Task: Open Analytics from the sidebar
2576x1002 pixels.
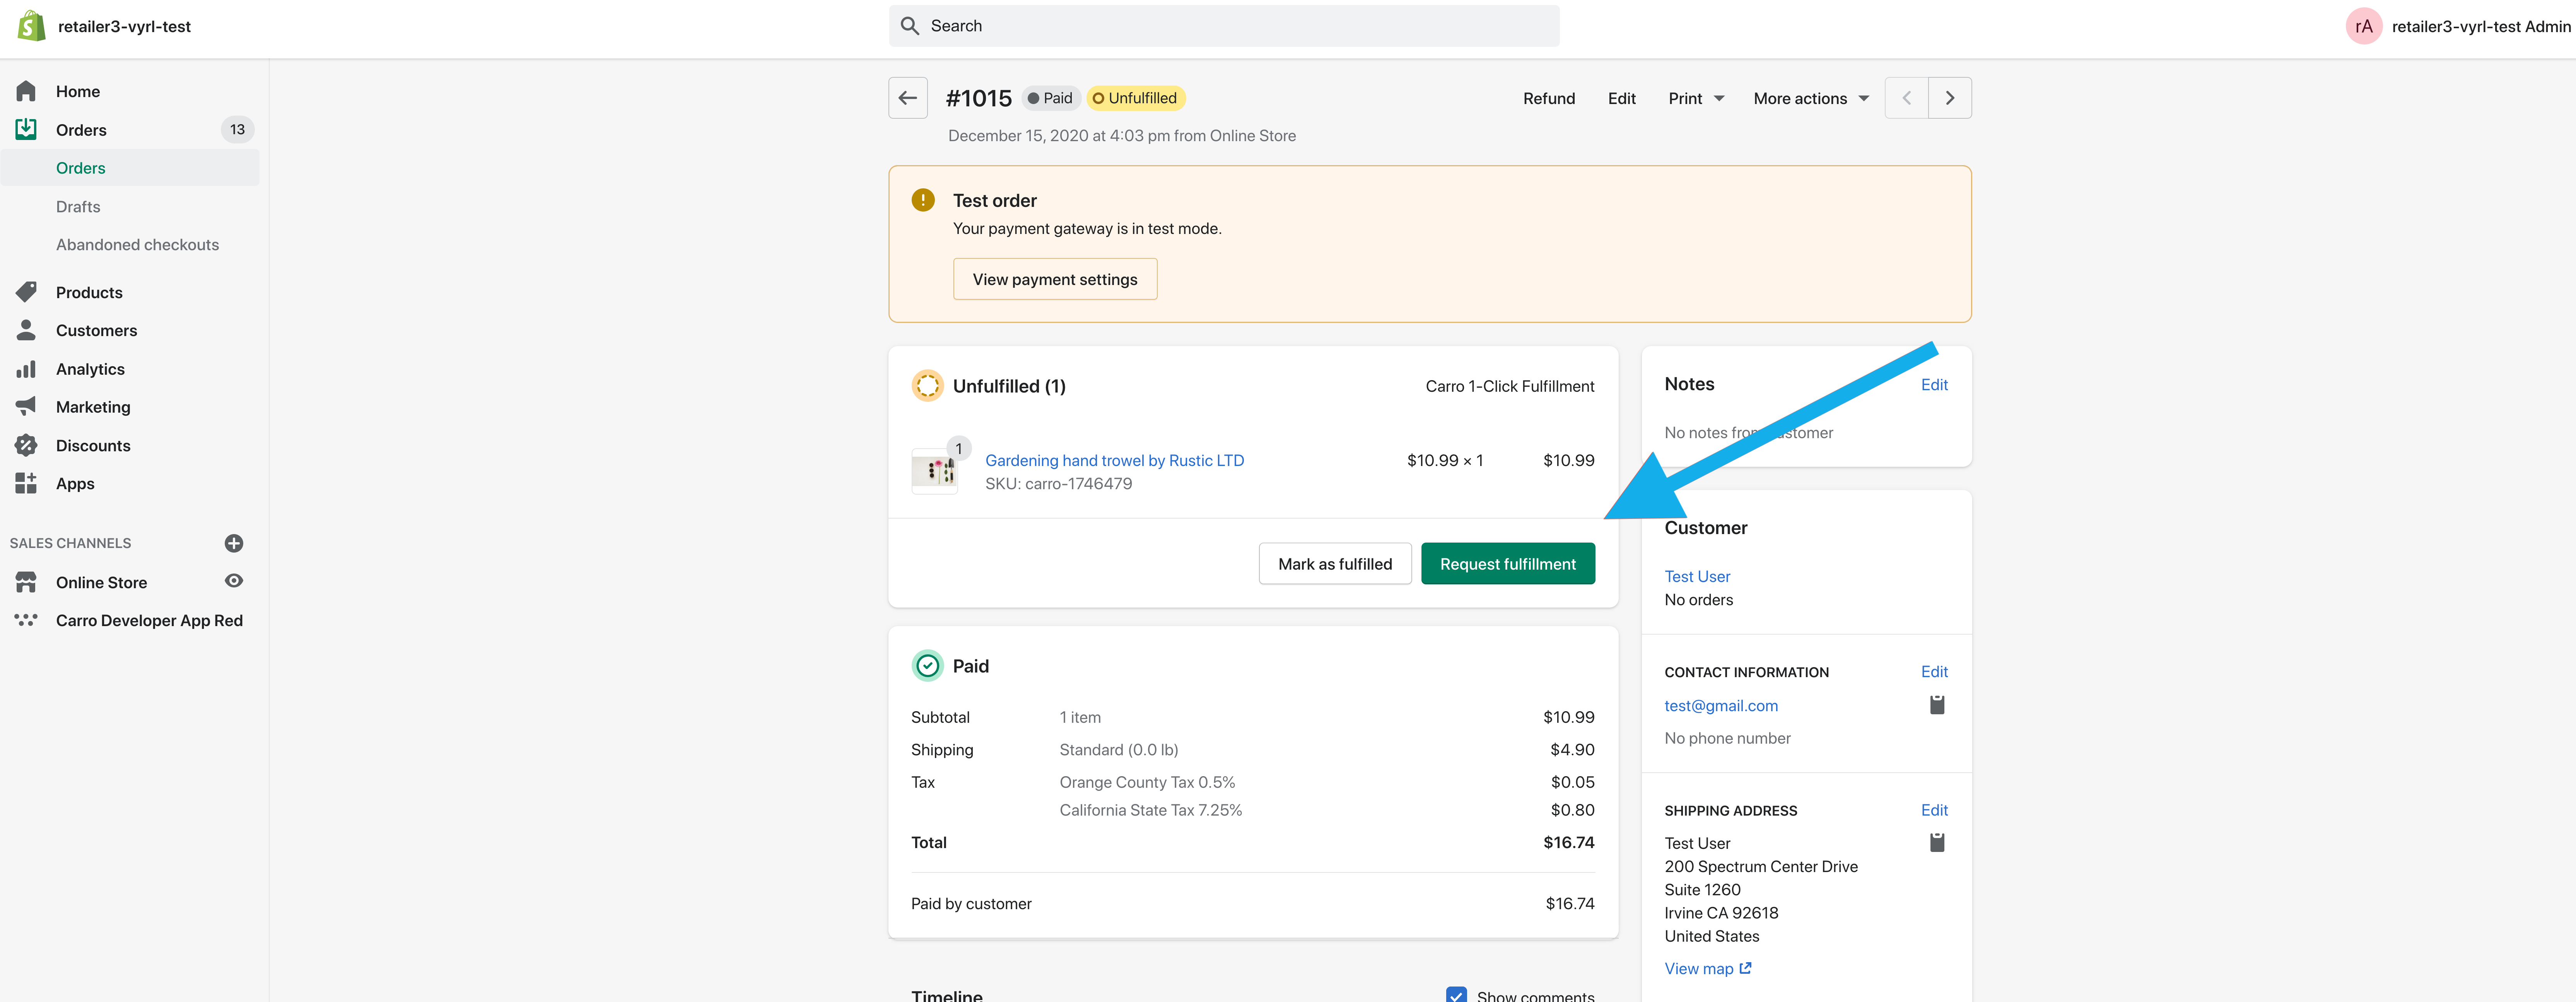Action: point(90,369)
